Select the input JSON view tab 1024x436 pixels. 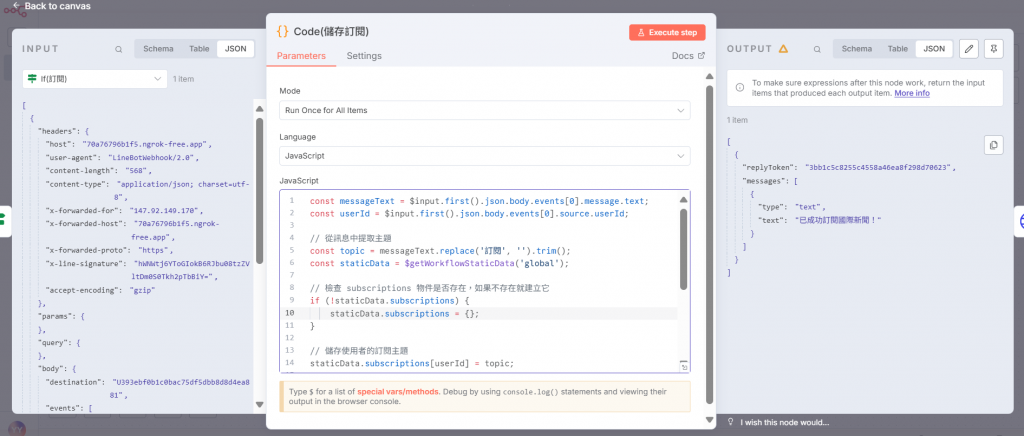[x=236, y=49]
